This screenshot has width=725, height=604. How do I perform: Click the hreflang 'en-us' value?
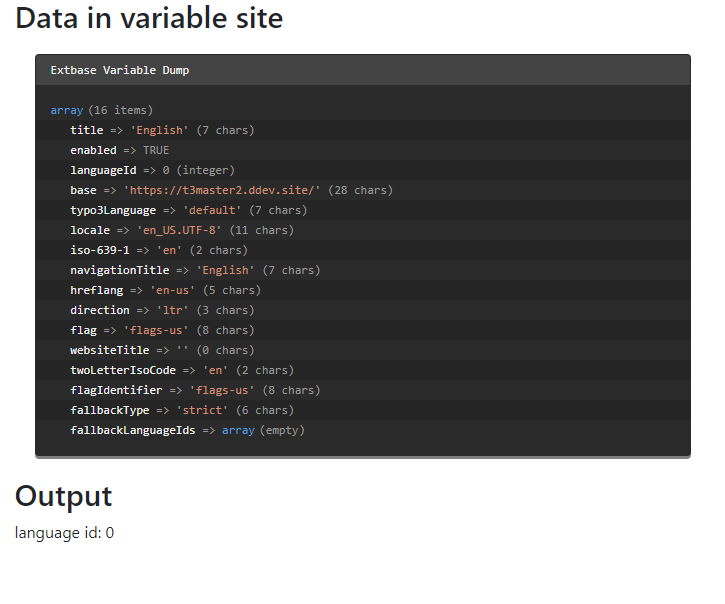pyautogui.click(x=172, y=290)
